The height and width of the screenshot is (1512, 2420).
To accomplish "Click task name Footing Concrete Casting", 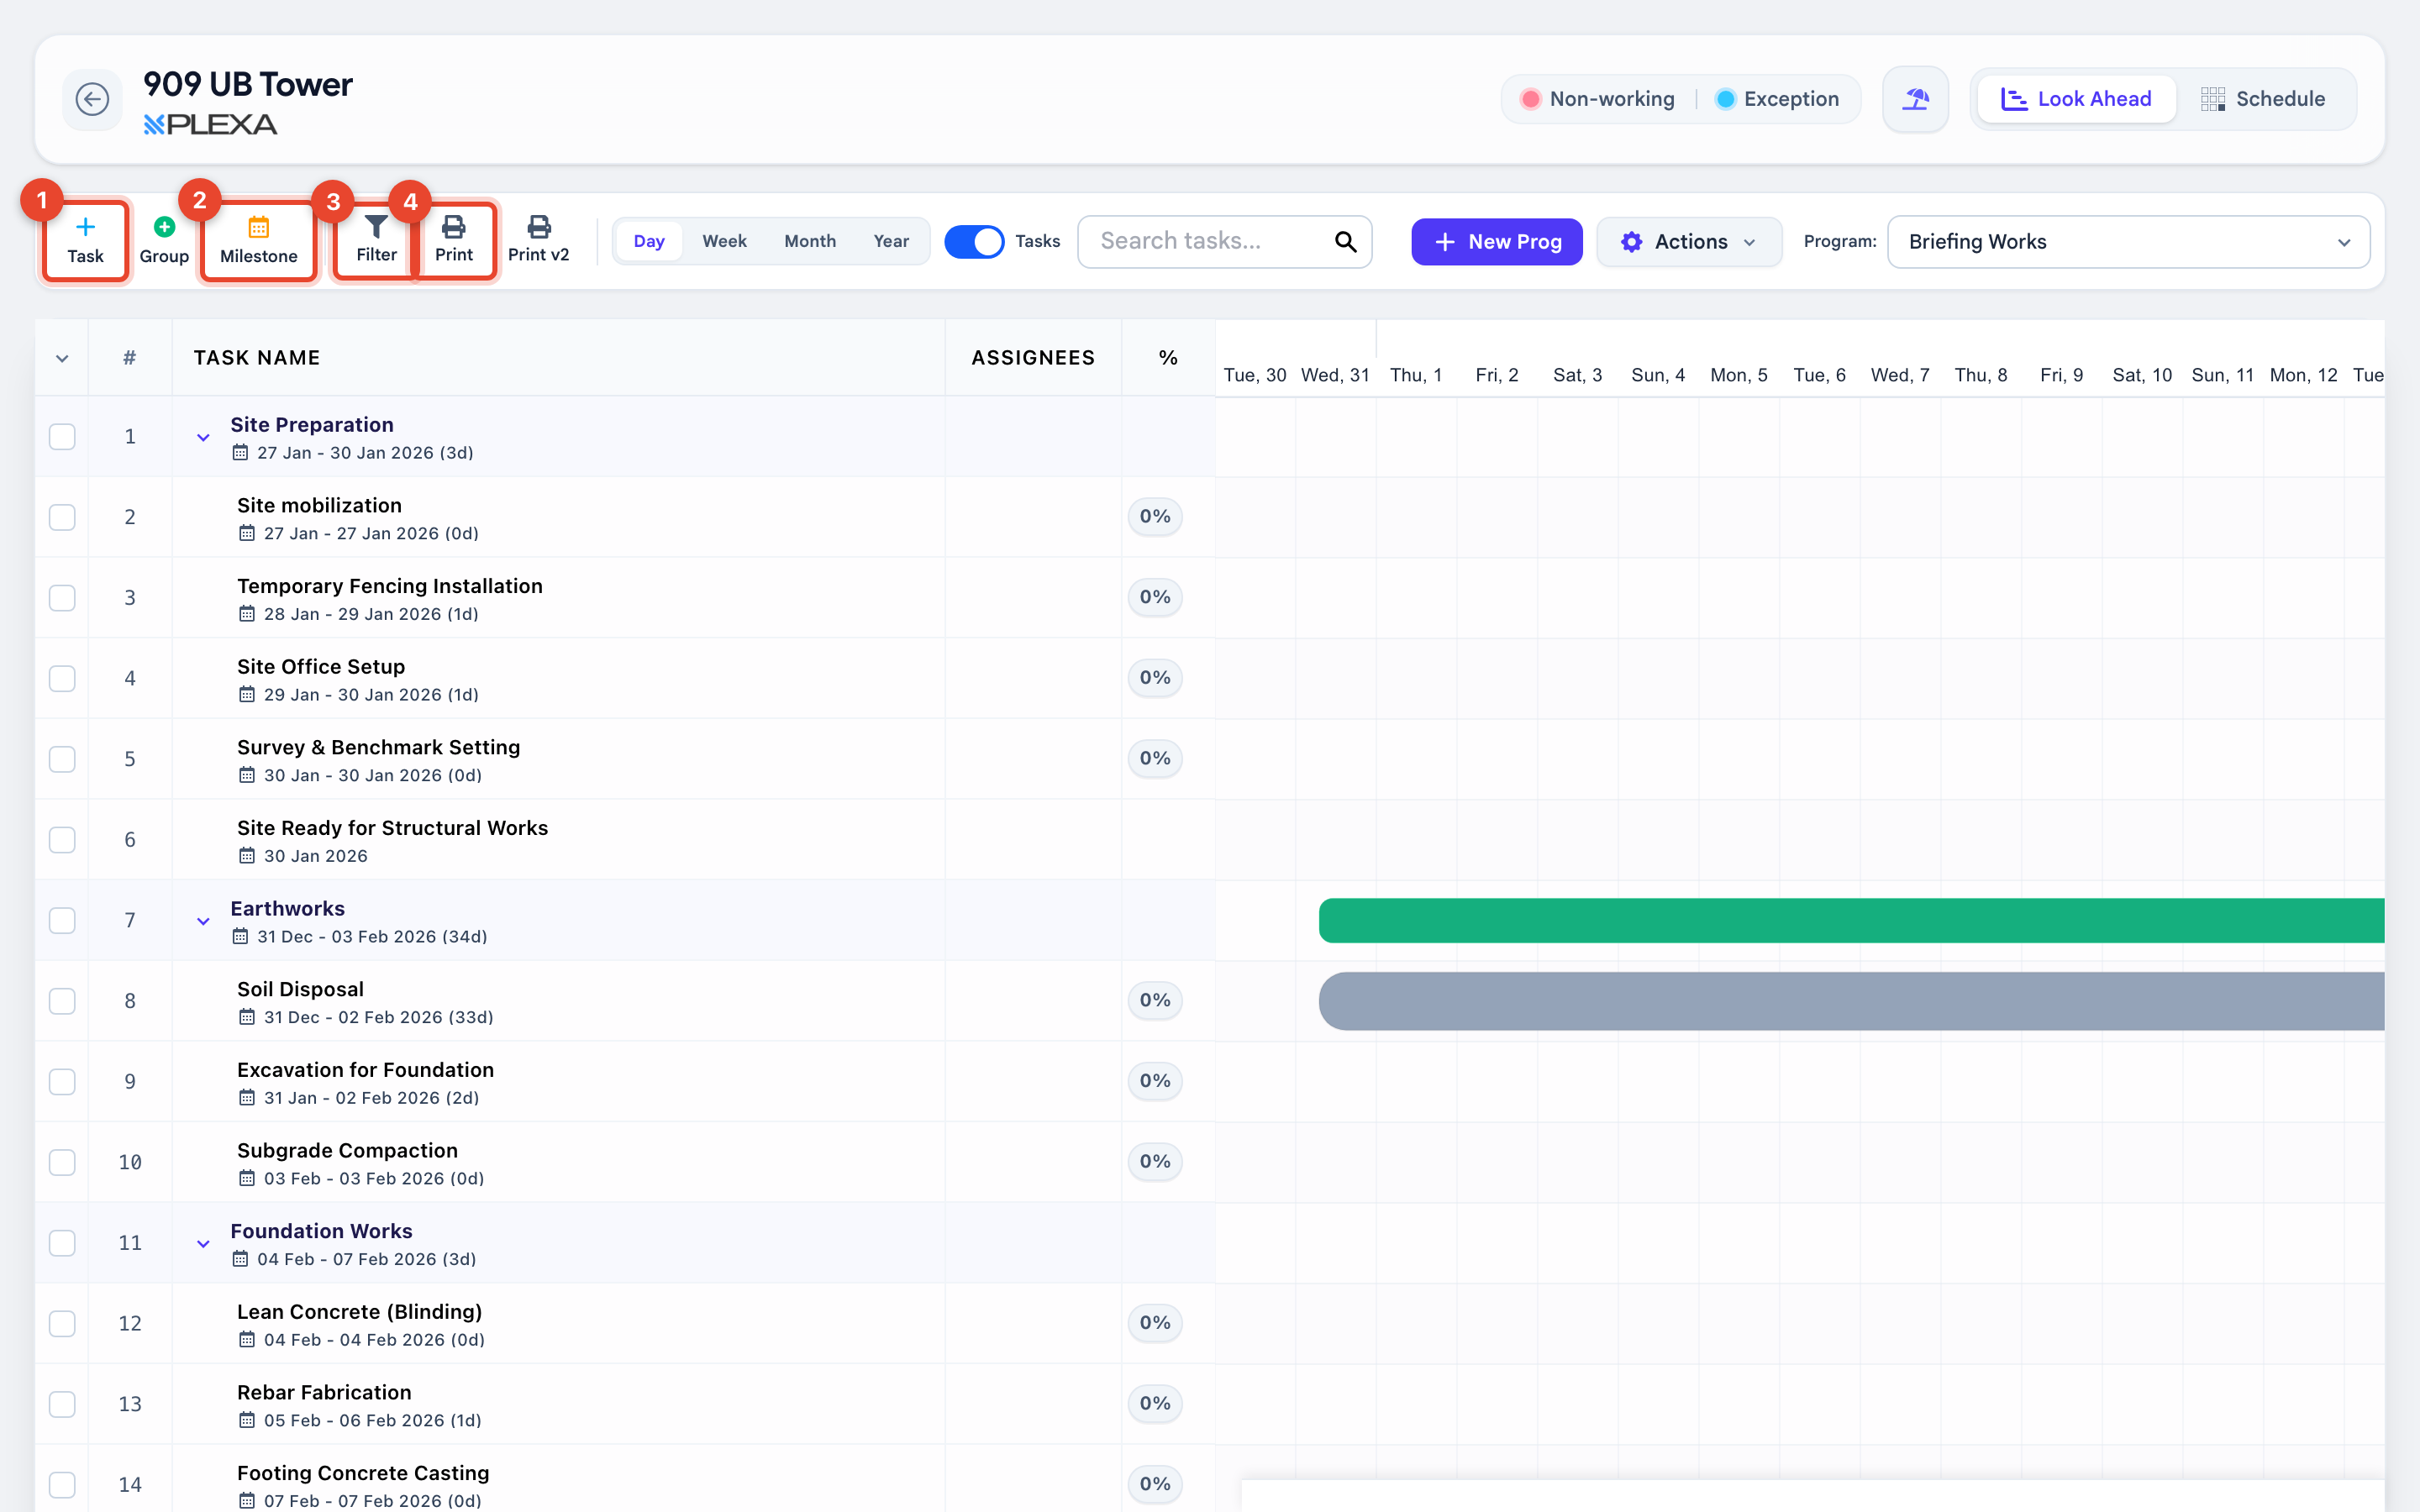I will (363, 1473).
